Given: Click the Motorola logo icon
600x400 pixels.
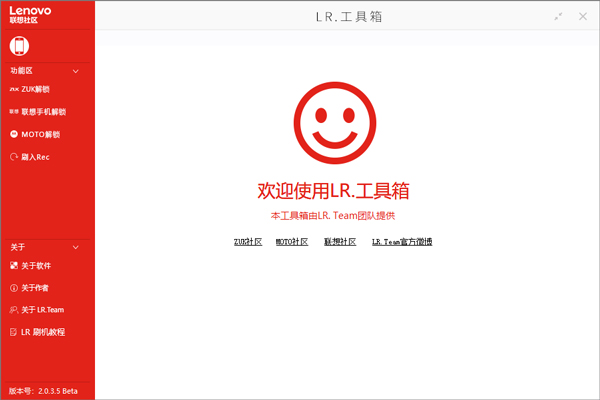Looking at the screenshot, I should pyautogui.click(x=14, y=134).
